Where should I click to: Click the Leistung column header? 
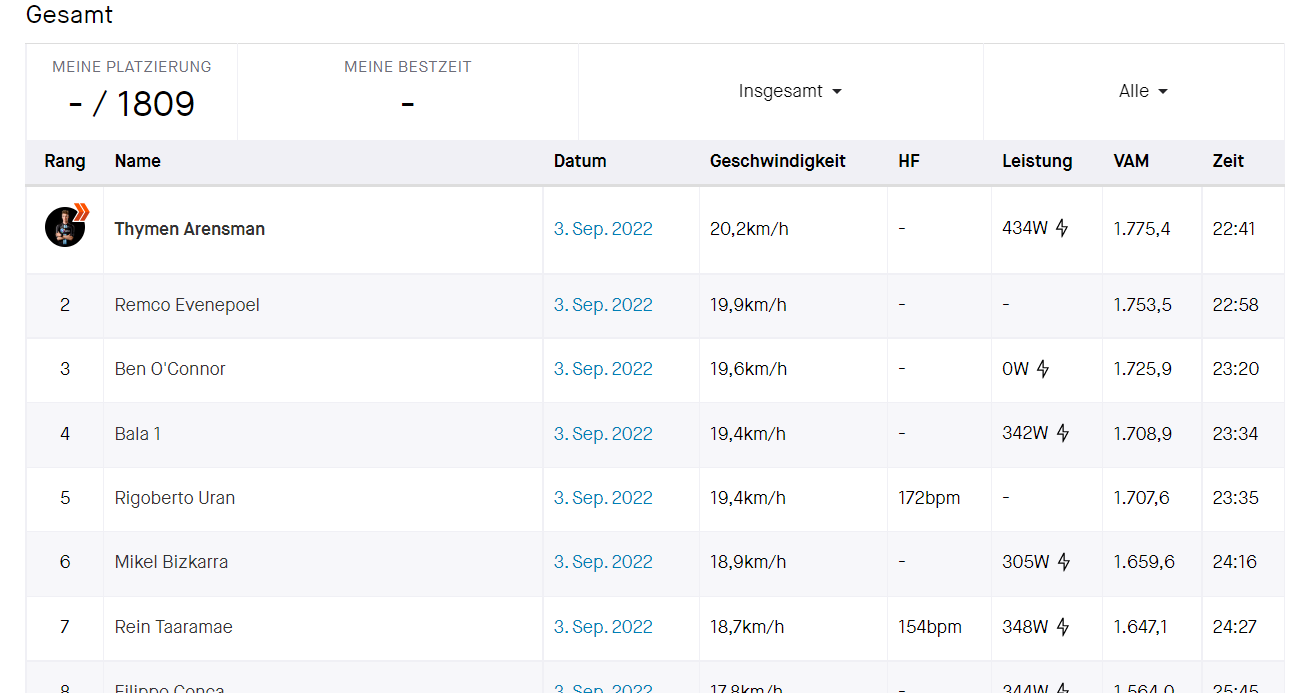(x=1037, y=161)
